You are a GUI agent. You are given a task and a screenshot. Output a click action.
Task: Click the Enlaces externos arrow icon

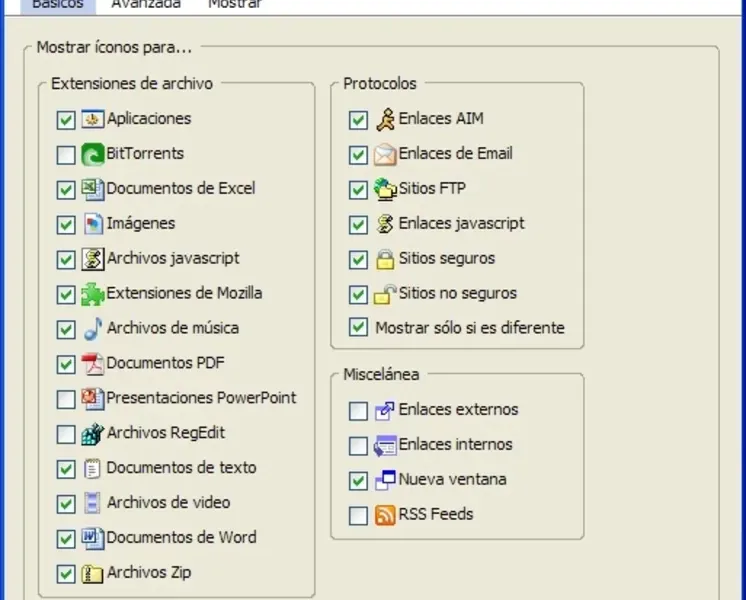point(385,411)
